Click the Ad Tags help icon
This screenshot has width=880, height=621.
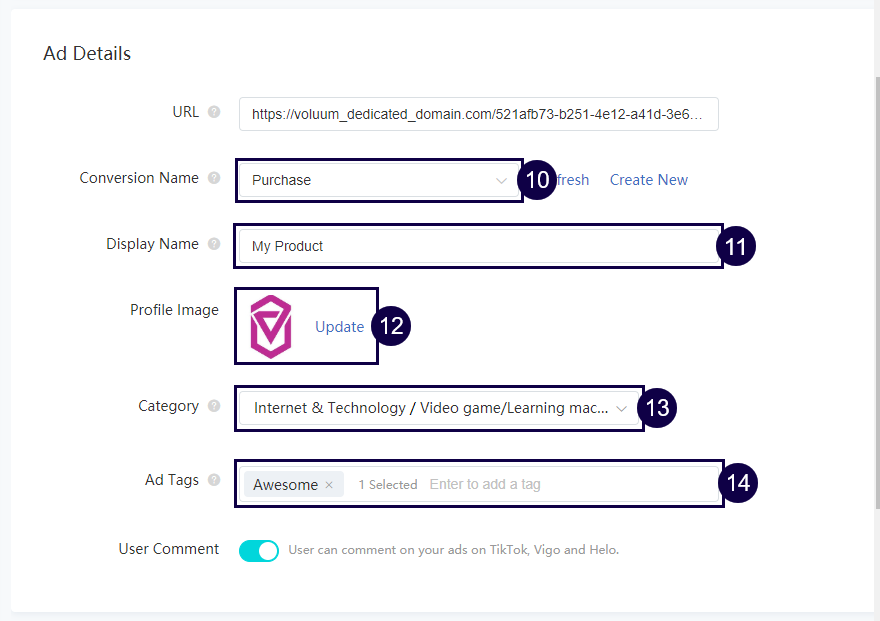coord(214,480)
